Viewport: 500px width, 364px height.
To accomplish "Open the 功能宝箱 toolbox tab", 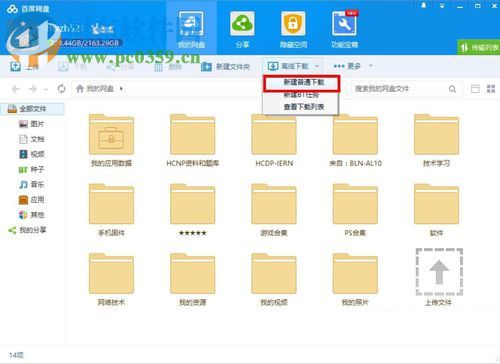I will tap(345, 29).
